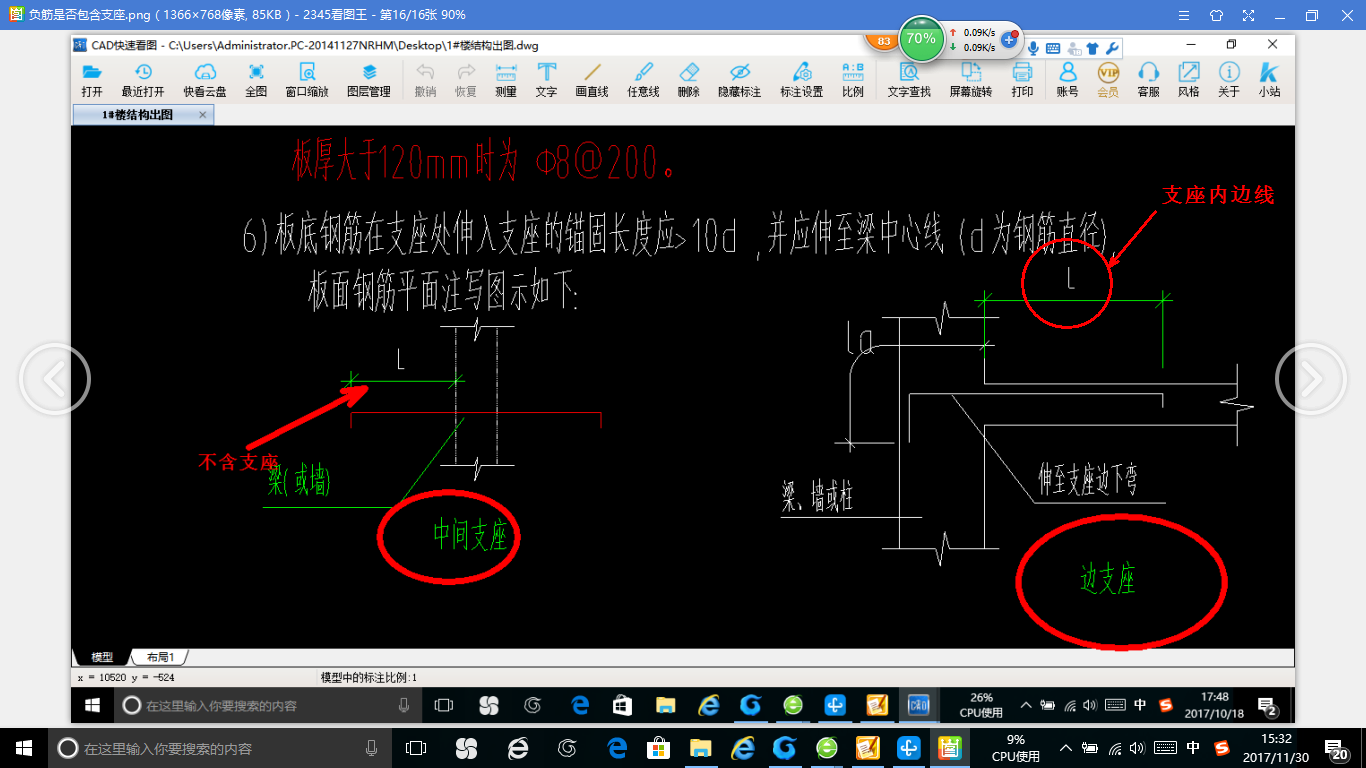Toggle 隐藏标注 to hide annotations
The height and width of the screenshot is (768, 1366).
coord(740,80)
